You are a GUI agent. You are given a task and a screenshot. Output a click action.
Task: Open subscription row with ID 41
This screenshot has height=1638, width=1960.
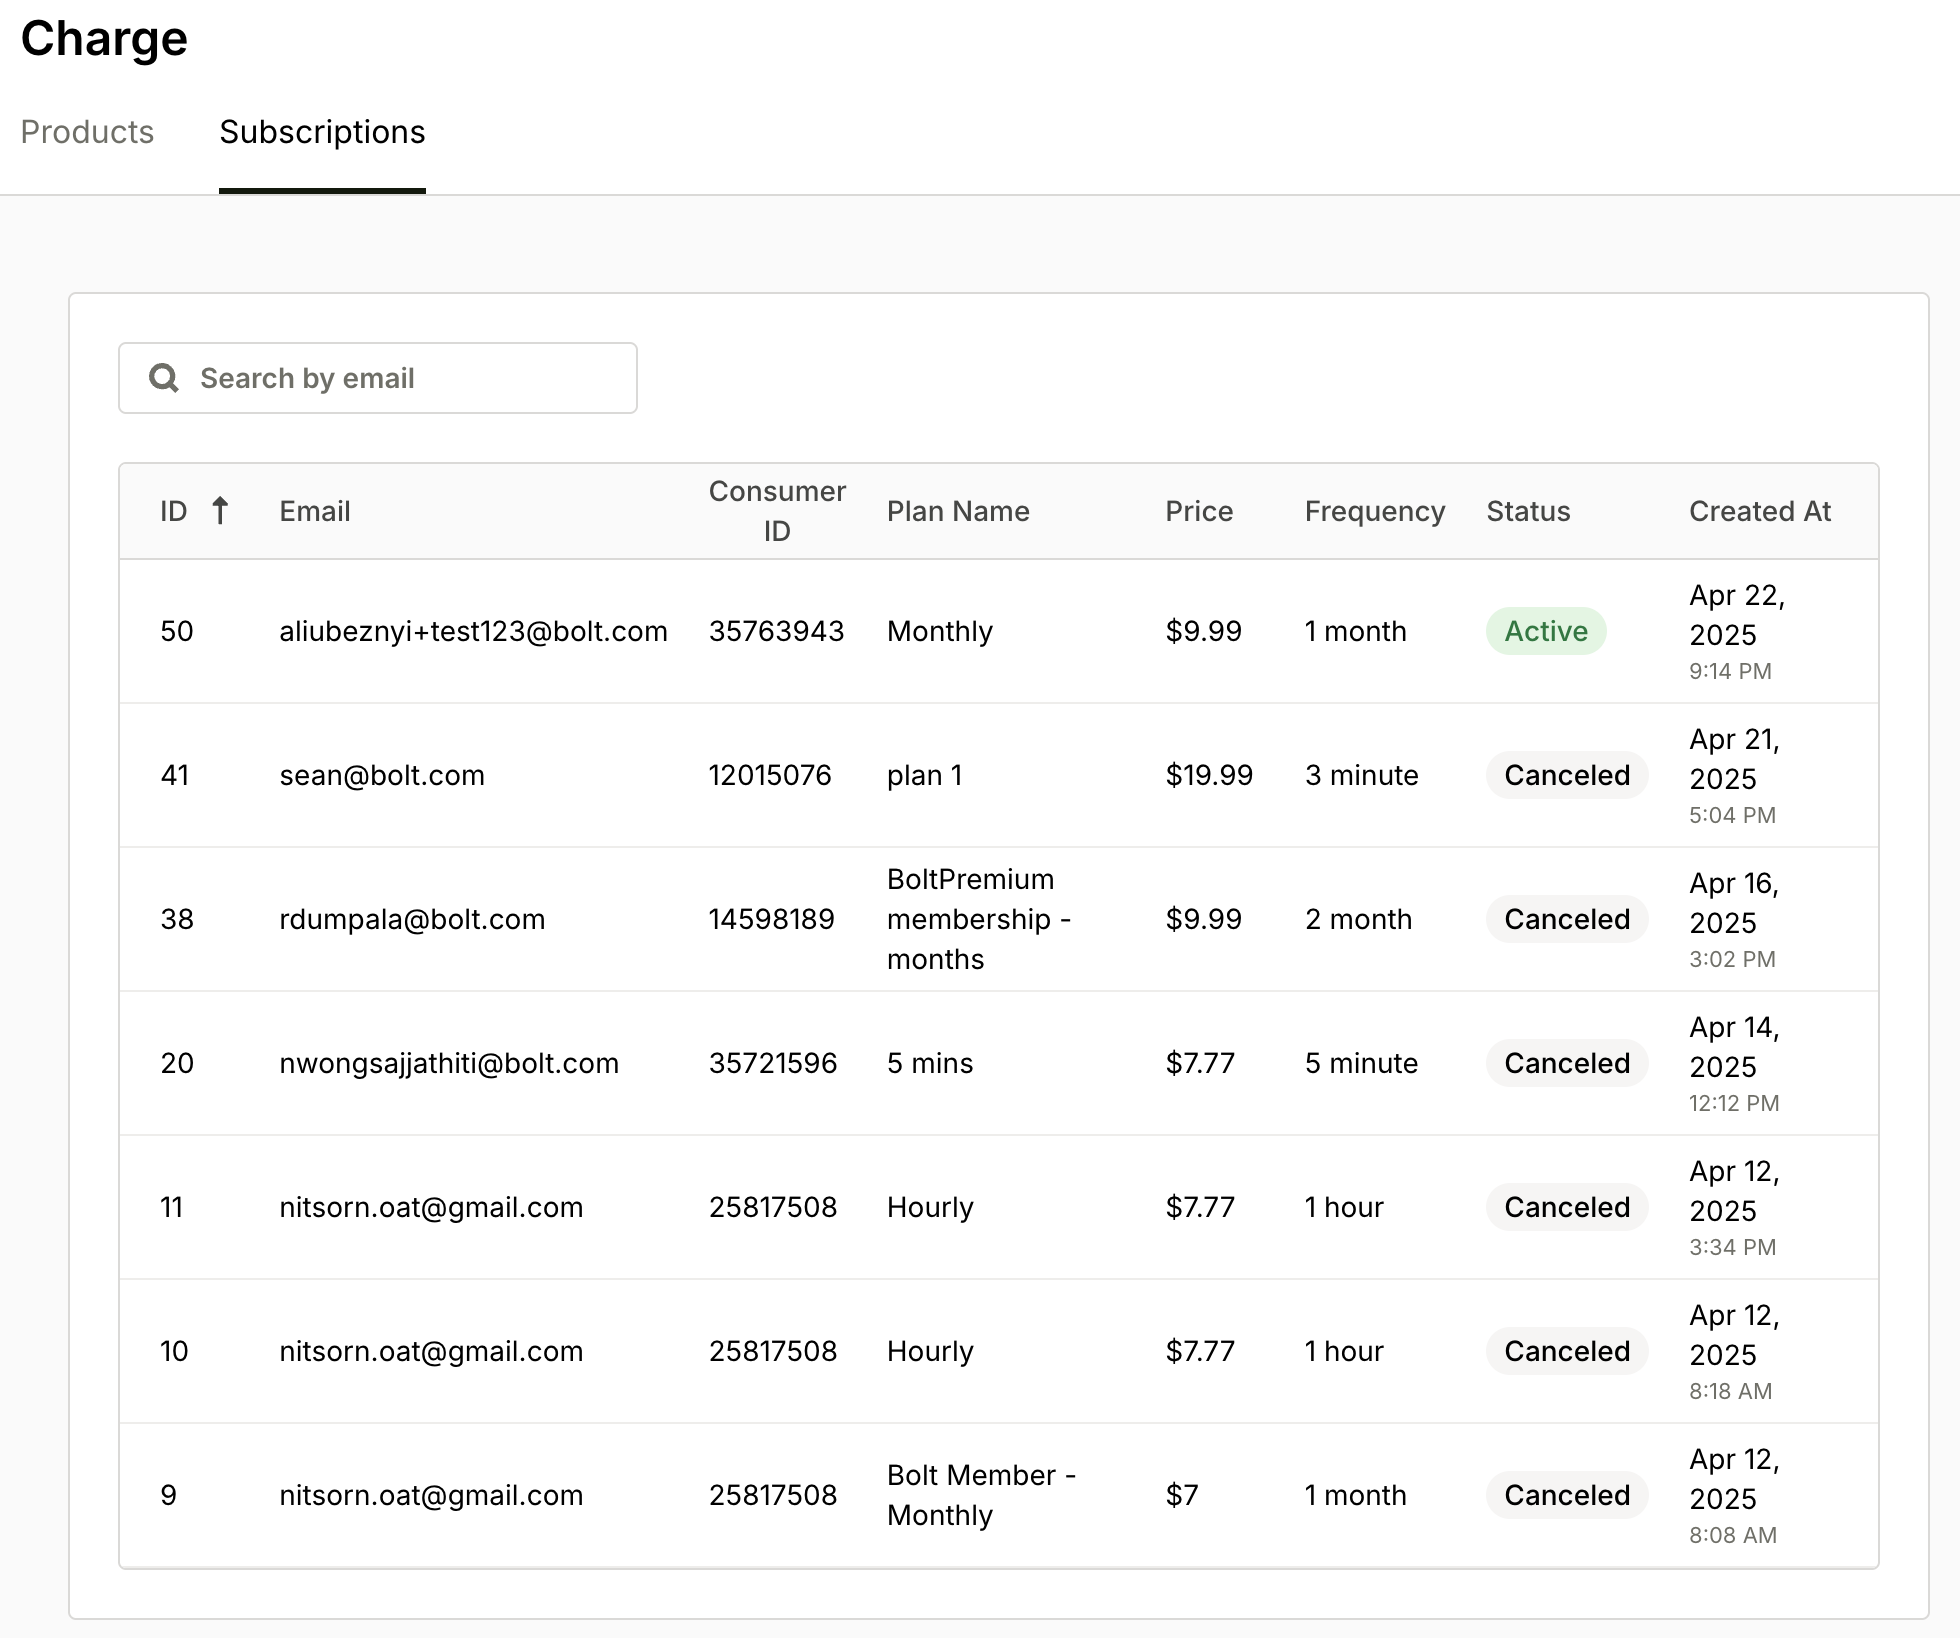pos(999,775)
